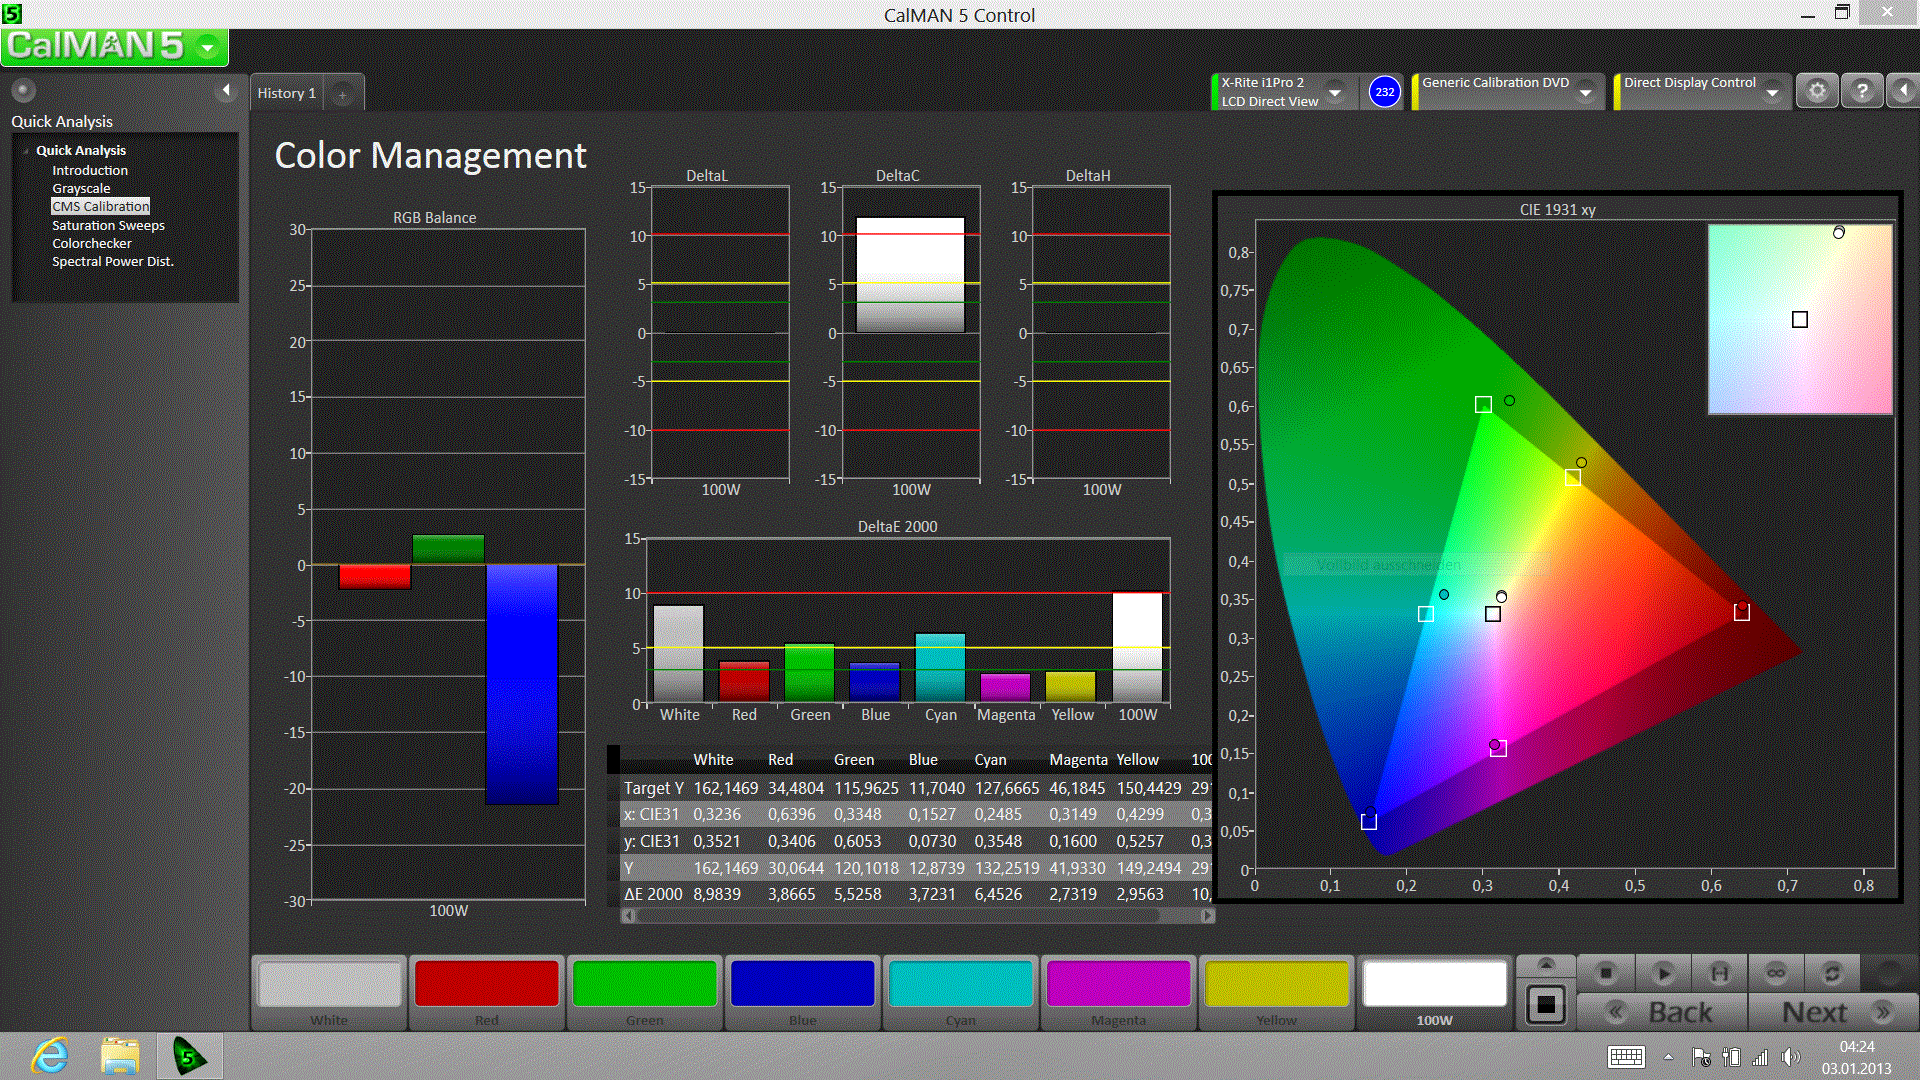This screenshot has width=1920, height=1080.
Task: Click the continuous read infinity icon
Action: [1776, 972]
